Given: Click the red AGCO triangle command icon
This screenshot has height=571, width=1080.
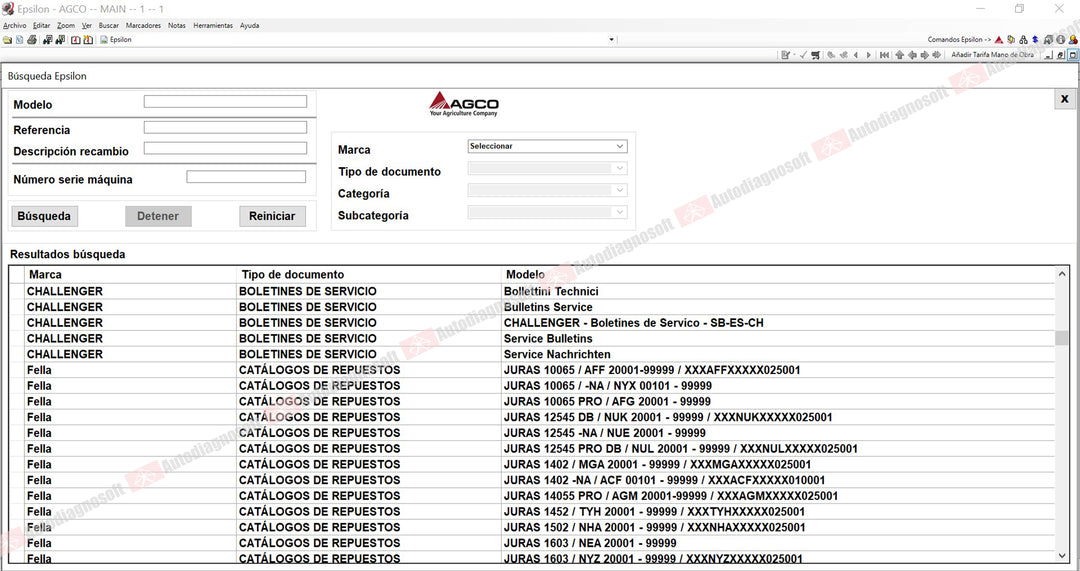Looking at the screenshot, I should (x=999, y=40).
